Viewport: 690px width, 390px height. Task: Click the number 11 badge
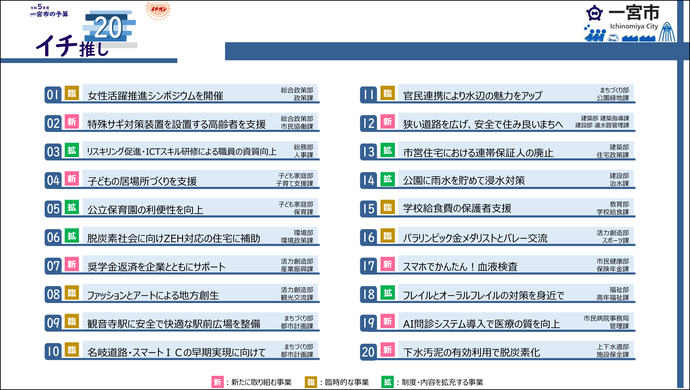tap(368, 95)
